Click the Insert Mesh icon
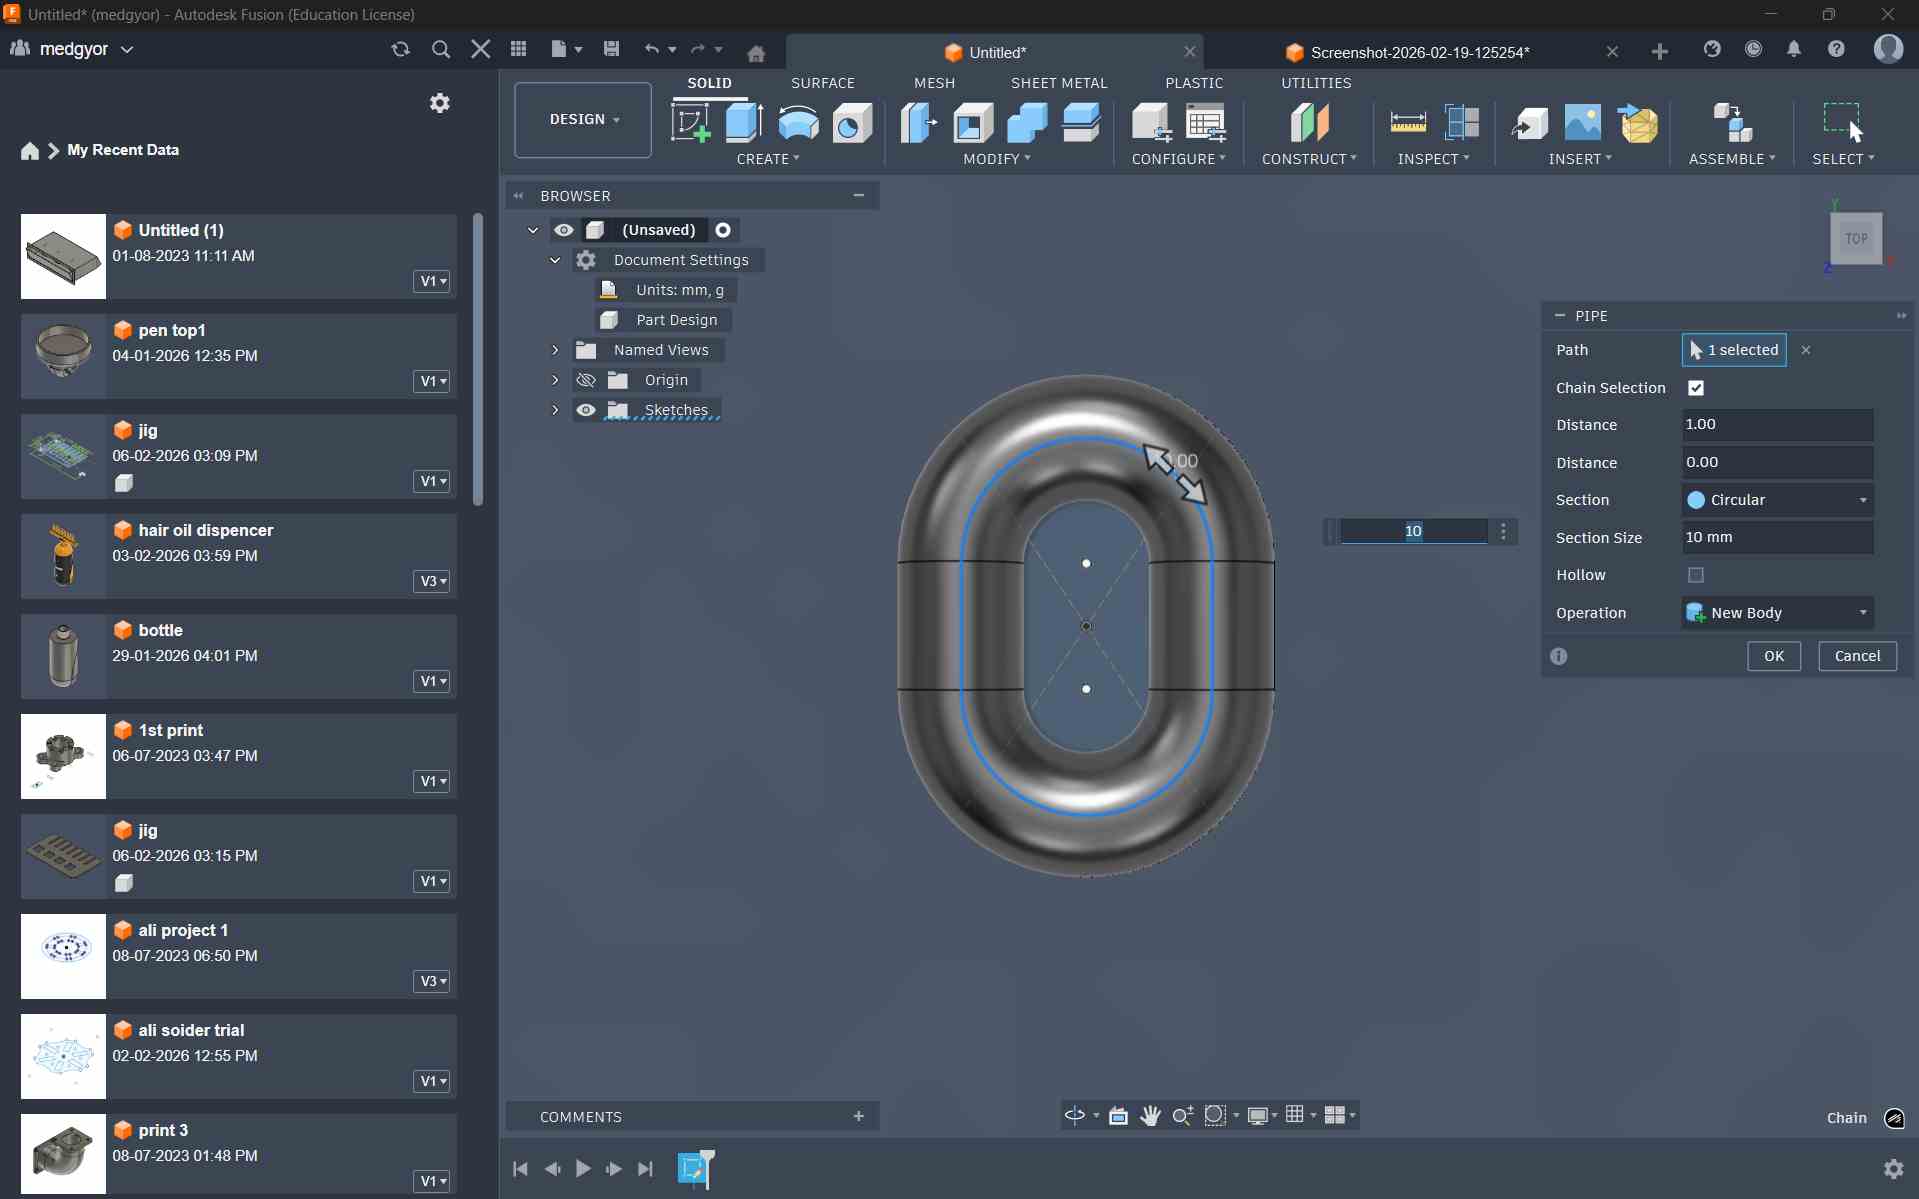The image size is (1919, 1199). click(1637, 123)
